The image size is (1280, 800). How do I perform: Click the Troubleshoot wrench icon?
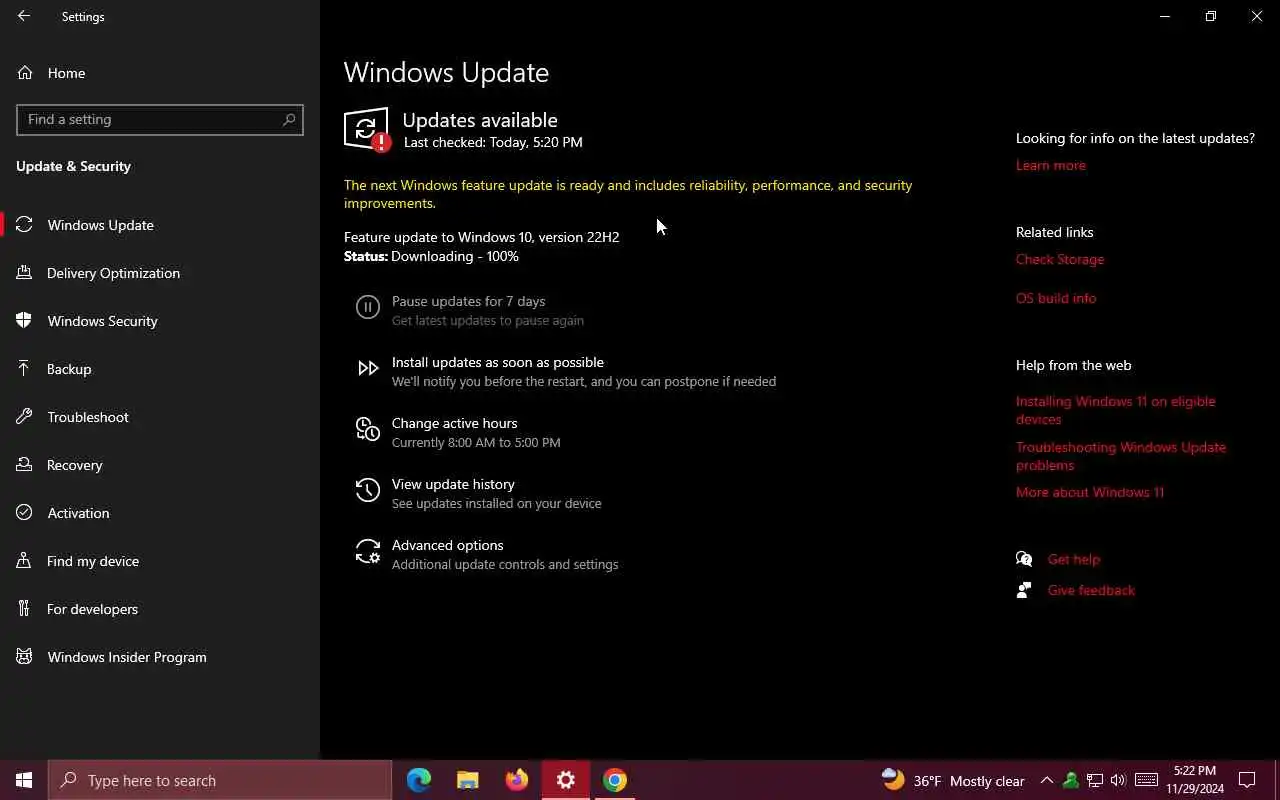point(25,417)
